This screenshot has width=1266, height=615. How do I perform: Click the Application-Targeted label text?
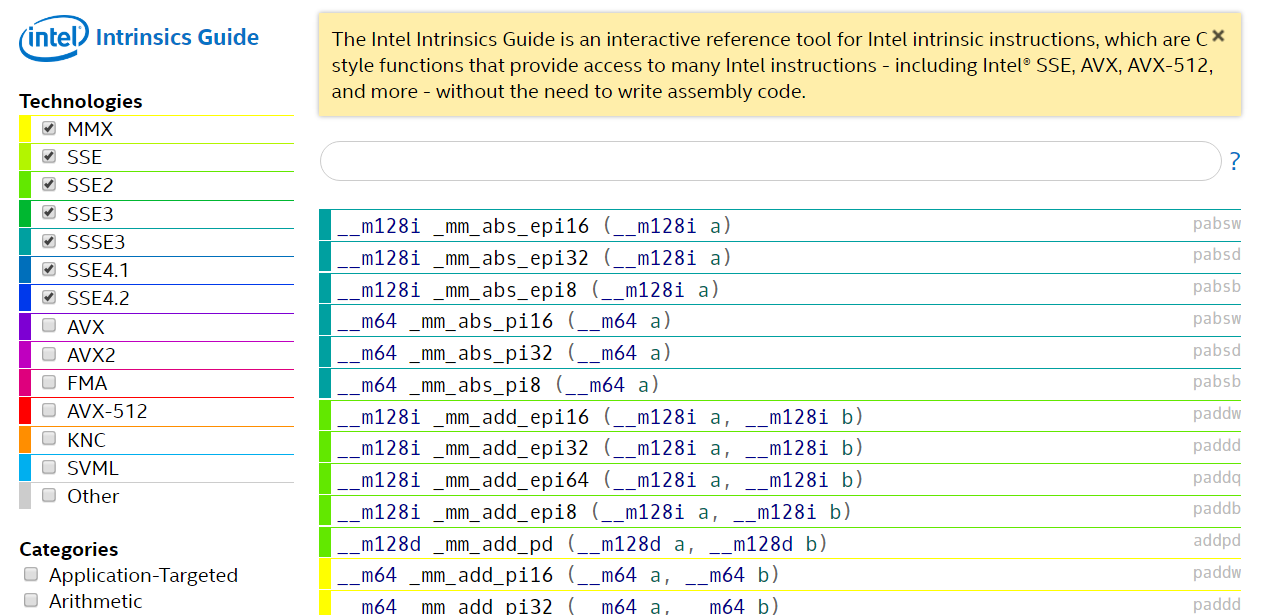[143, 575]
